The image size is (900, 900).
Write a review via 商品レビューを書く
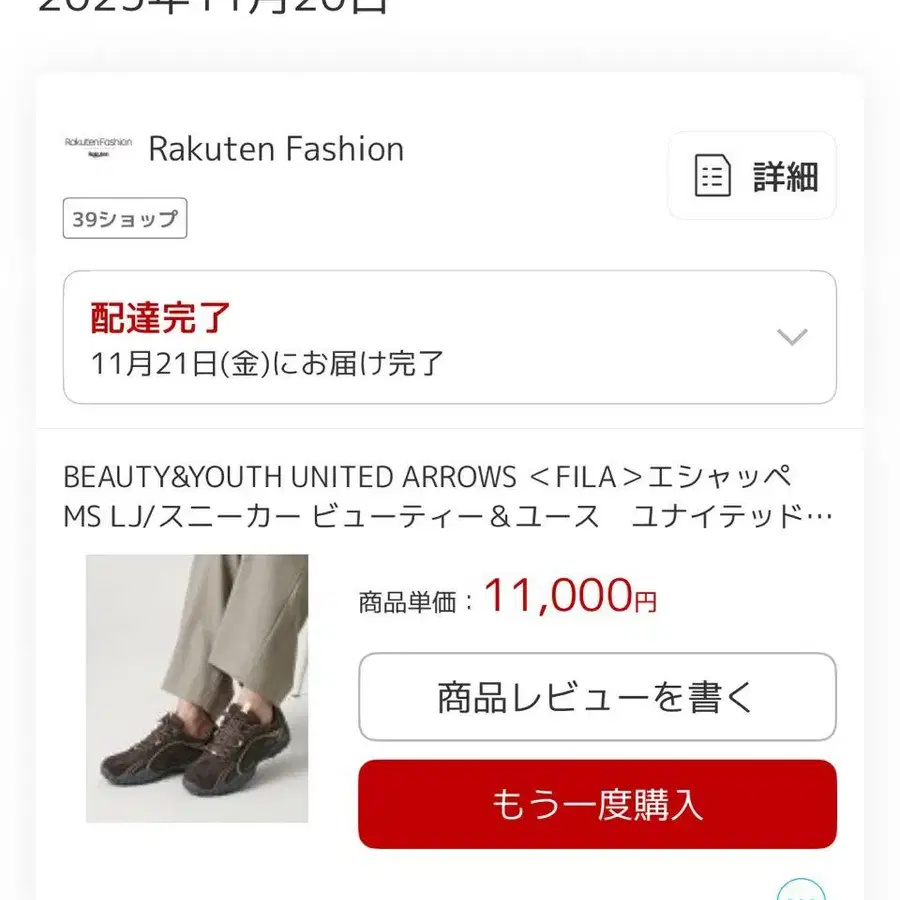(597, 697)
